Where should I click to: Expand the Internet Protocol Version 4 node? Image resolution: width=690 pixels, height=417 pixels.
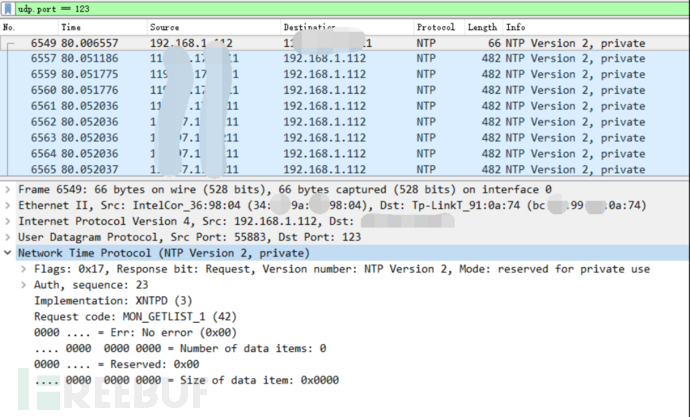coord(7,221)
